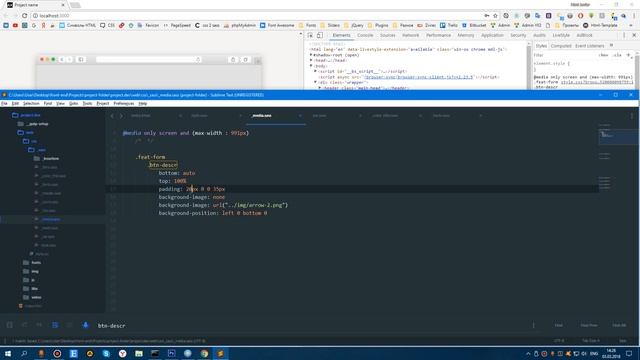Switch to Chrome in the taskbar
Image resolution: width=640 pixels, height=360 pixels.
click(x=204, y=353)
